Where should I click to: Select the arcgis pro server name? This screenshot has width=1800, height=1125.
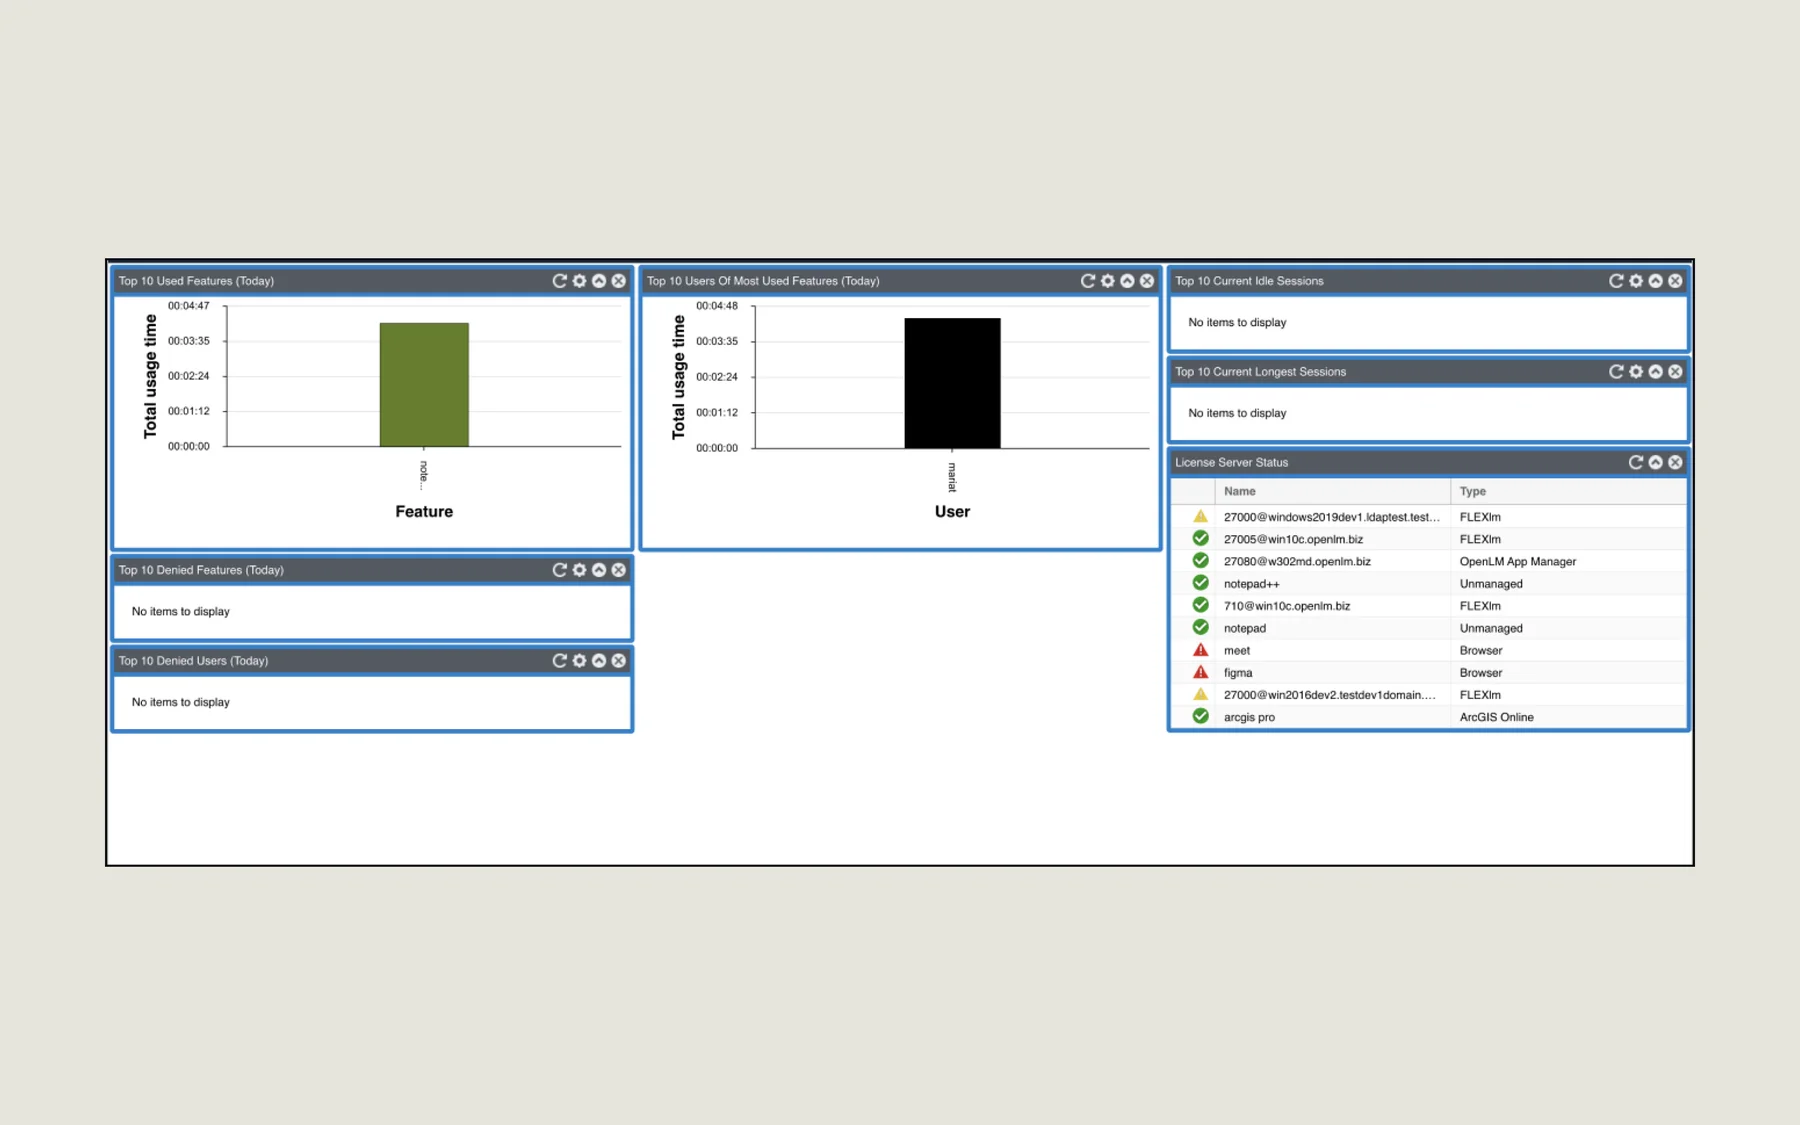(x=1249, y=717)
